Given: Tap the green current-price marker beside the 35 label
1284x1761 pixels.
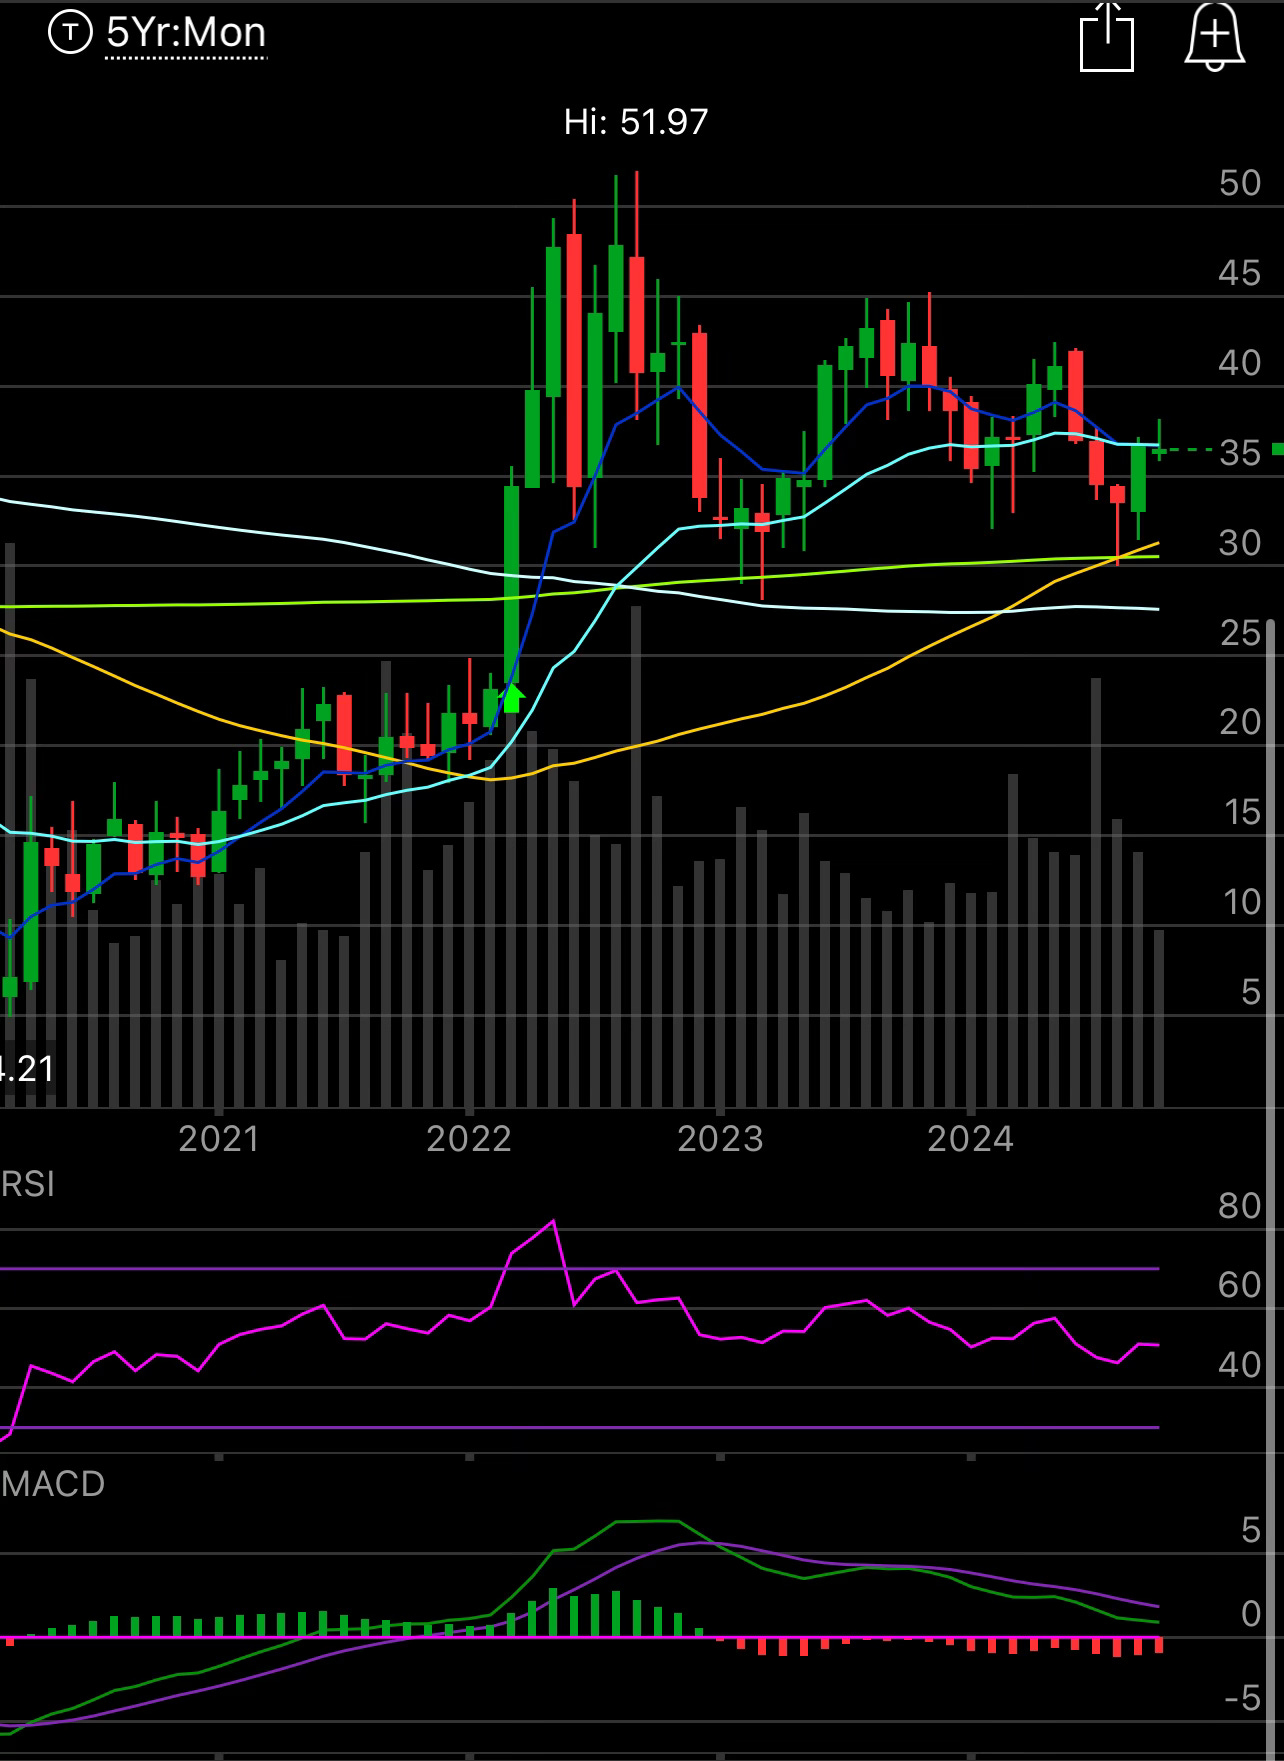Looking at the screenshot, I should 1277,449.
